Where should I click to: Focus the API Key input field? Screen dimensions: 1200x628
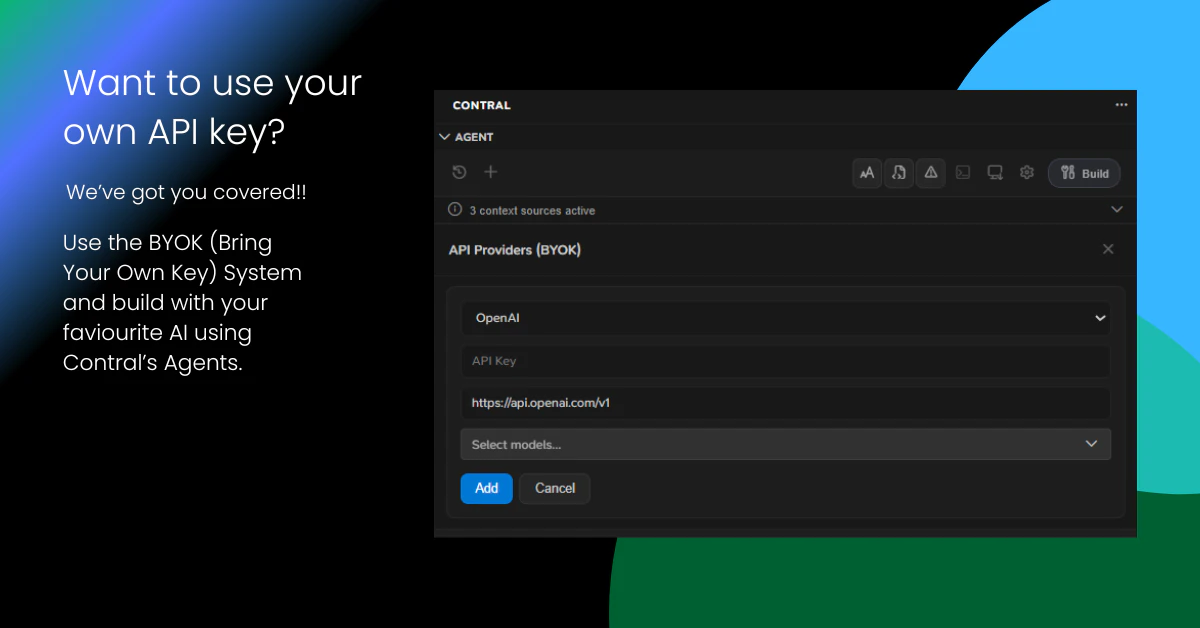pyautogui.click(x=785, y=361)
